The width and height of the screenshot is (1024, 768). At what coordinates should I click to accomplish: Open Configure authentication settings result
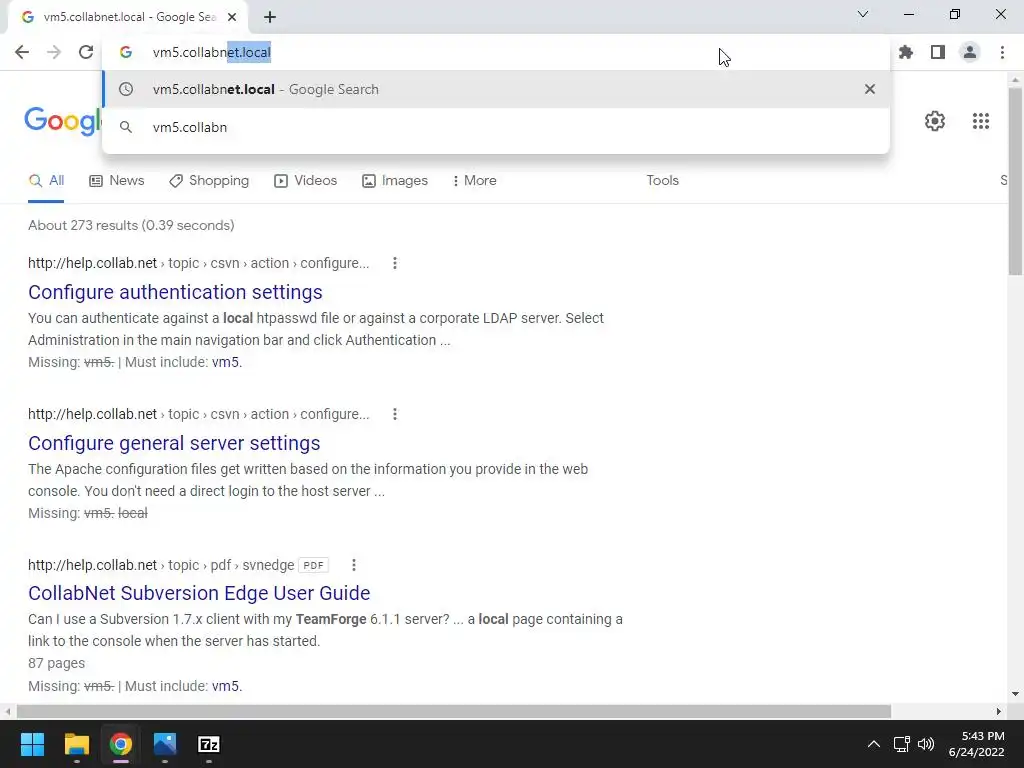pos(175,292)
